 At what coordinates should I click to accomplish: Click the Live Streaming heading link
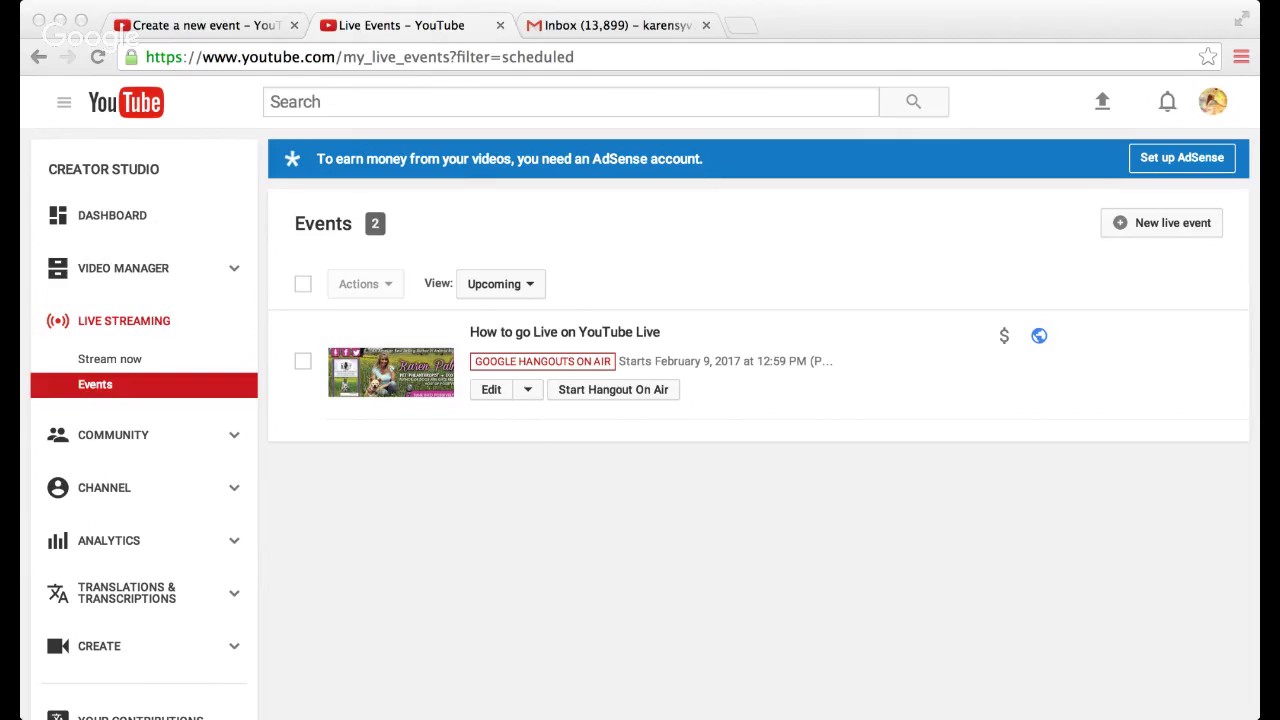pos(124,321)
